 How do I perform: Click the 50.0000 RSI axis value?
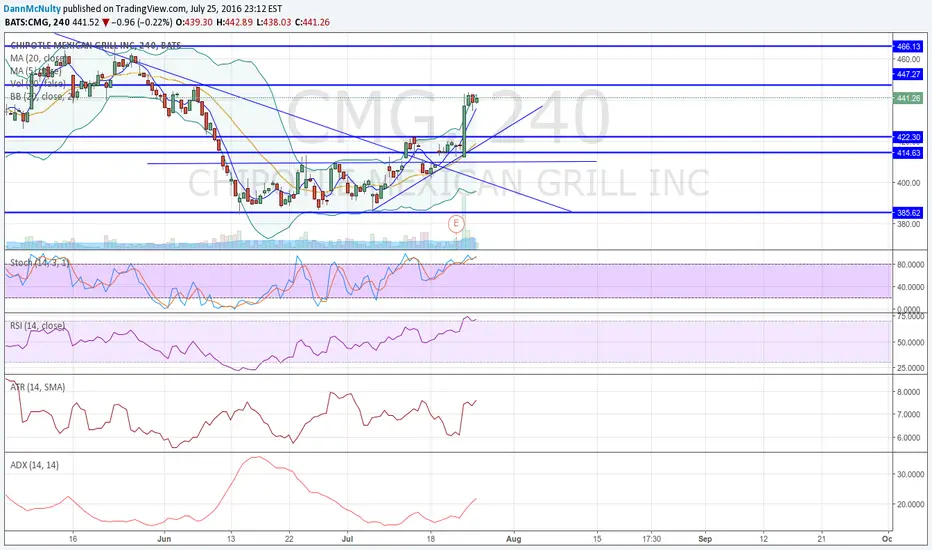click(x=910, y=342)
